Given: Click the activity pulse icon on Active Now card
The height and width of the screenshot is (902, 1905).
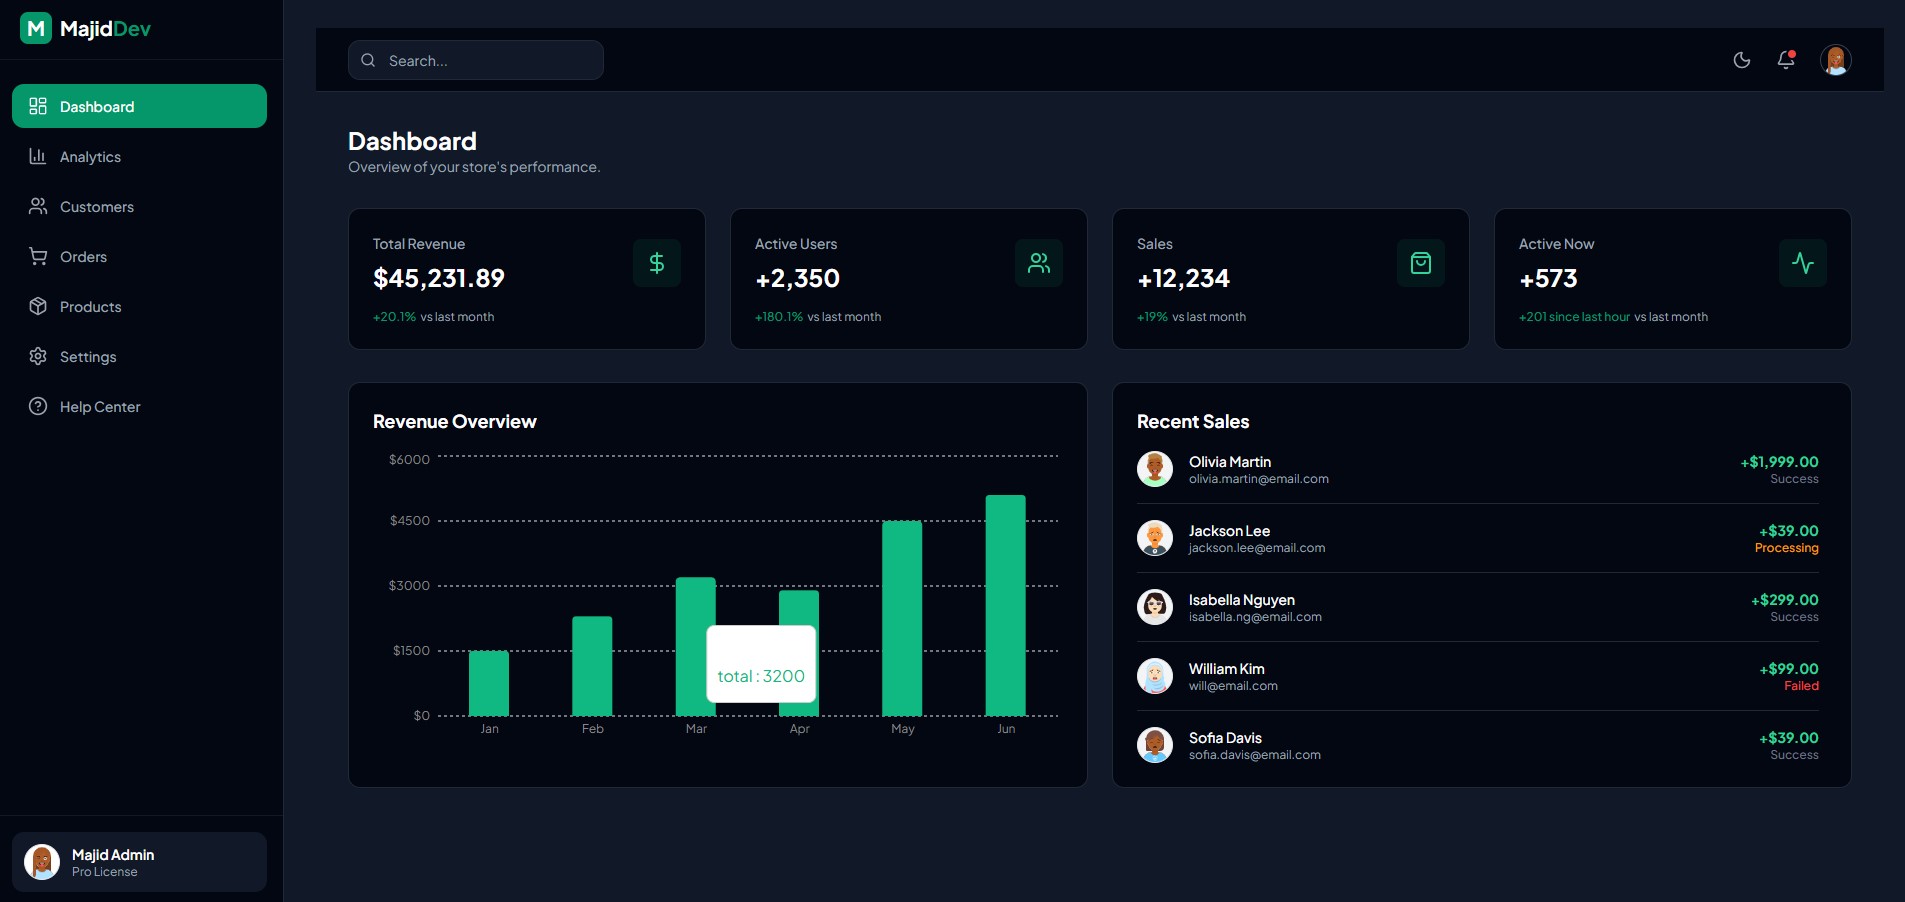Looking at the screenshot, I should tap(1803, 263).
